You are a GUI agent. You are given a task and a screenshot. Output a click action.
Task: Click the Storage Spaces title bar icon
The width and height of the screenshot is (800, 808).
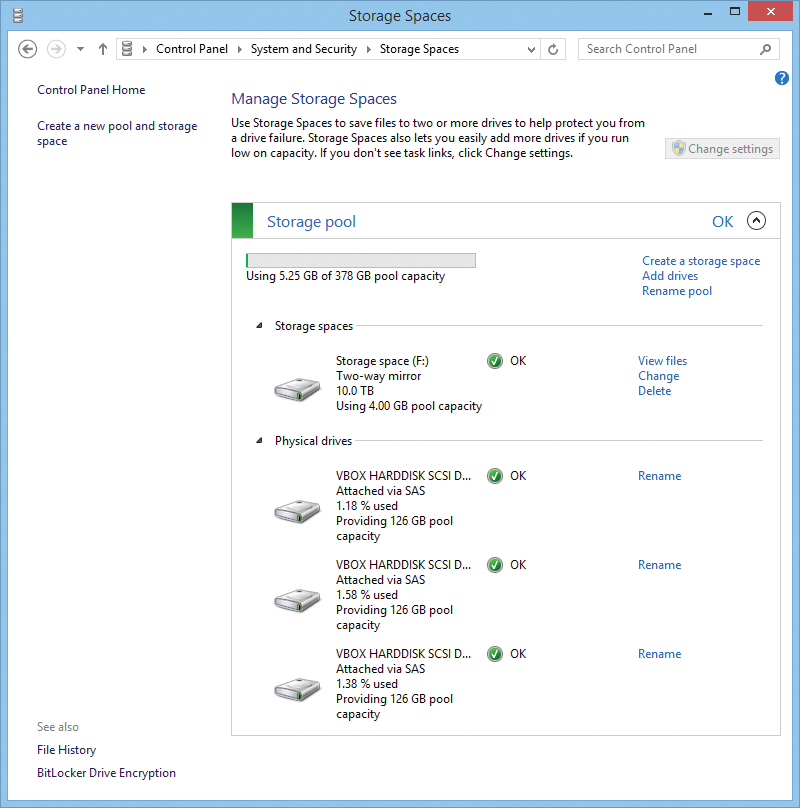[17, 15]
